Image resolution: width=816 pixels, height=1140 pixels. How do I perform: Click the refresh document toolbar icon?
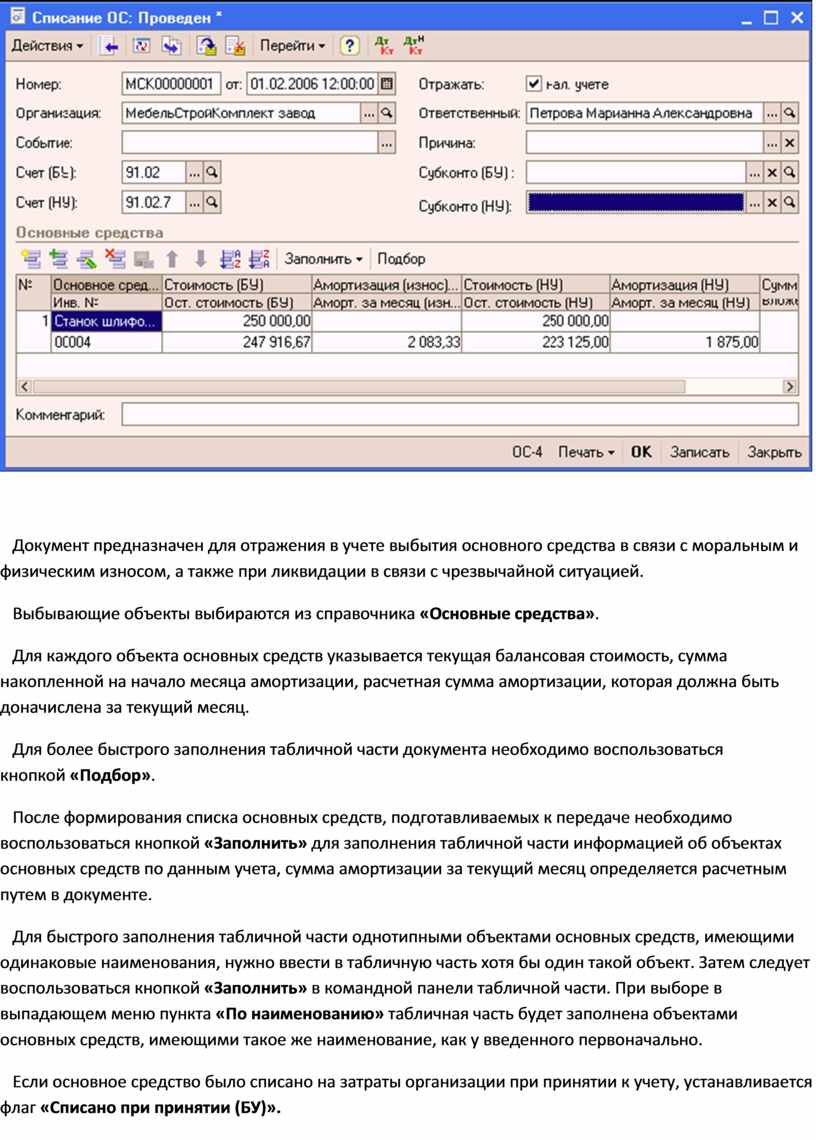[141, 46]
